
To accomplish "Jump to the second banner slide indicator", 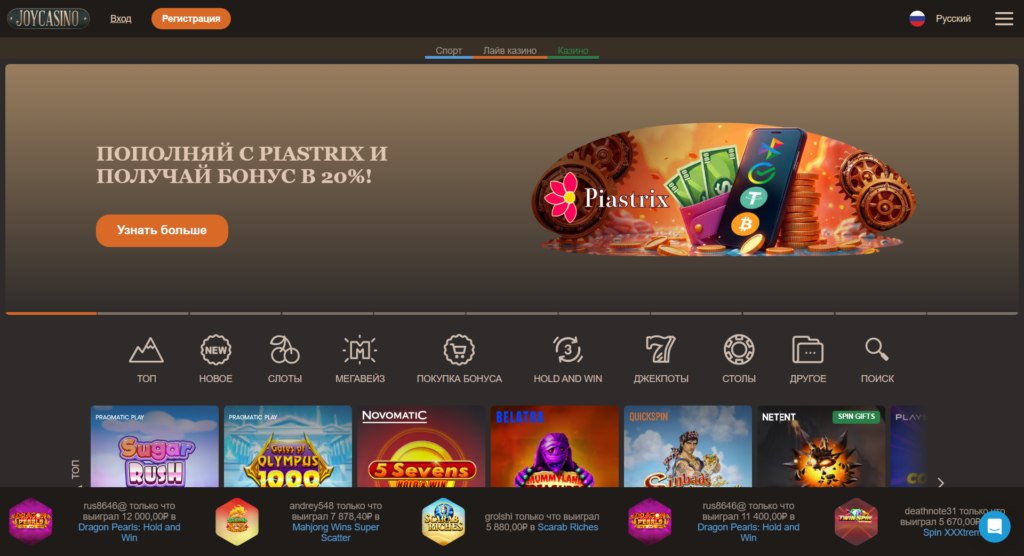I will (143, 314).
